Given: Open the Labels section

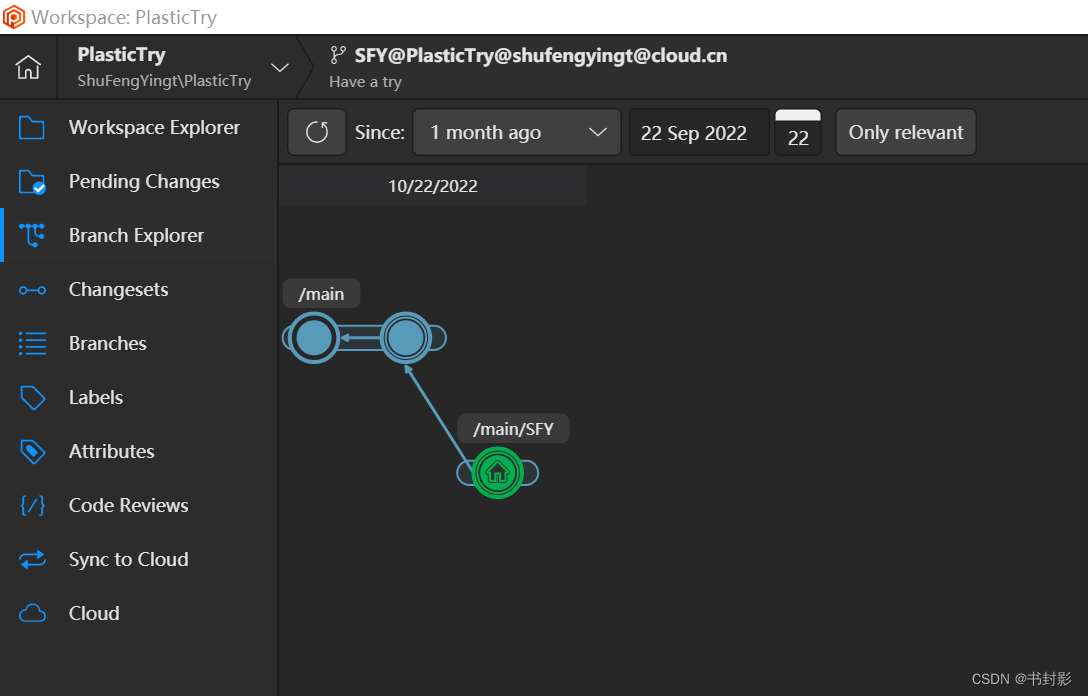Looking at the screenshot, I should 139,398.
